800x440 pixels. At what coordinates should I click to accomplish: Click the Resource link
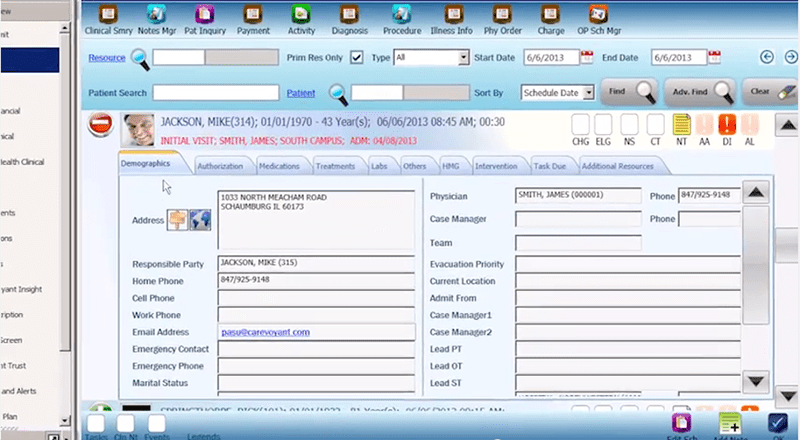(x=107, y=58)
